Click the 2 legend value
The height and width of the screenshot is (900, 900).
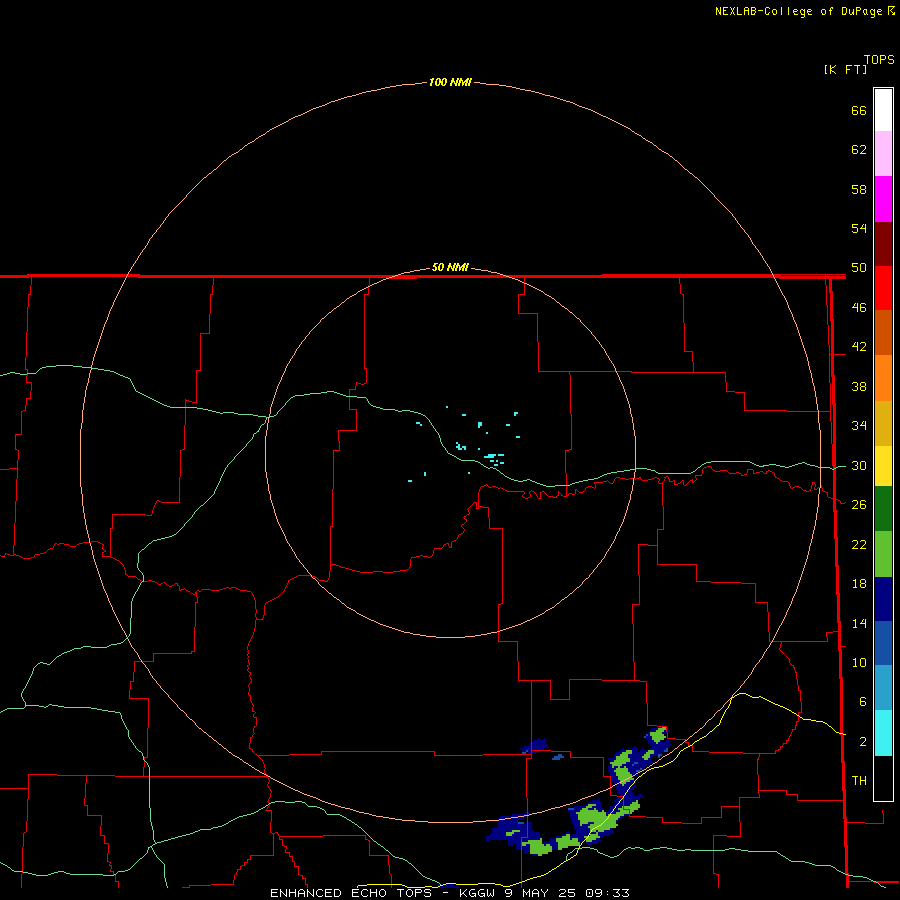click(x=863, y=742)
